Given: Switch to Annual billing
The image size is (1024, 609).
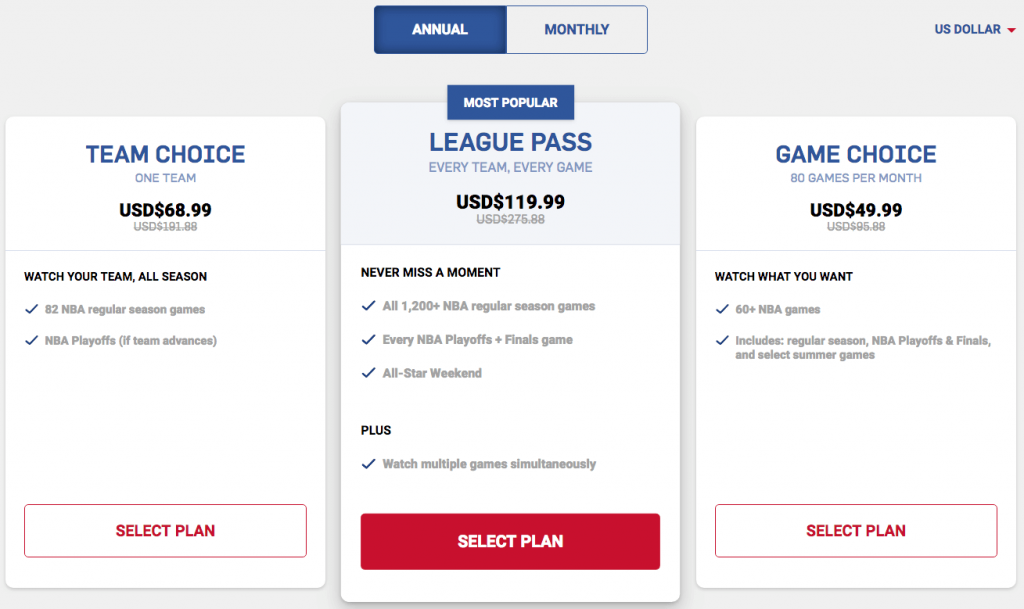Looking at the screenshot, I should (440, 30).
